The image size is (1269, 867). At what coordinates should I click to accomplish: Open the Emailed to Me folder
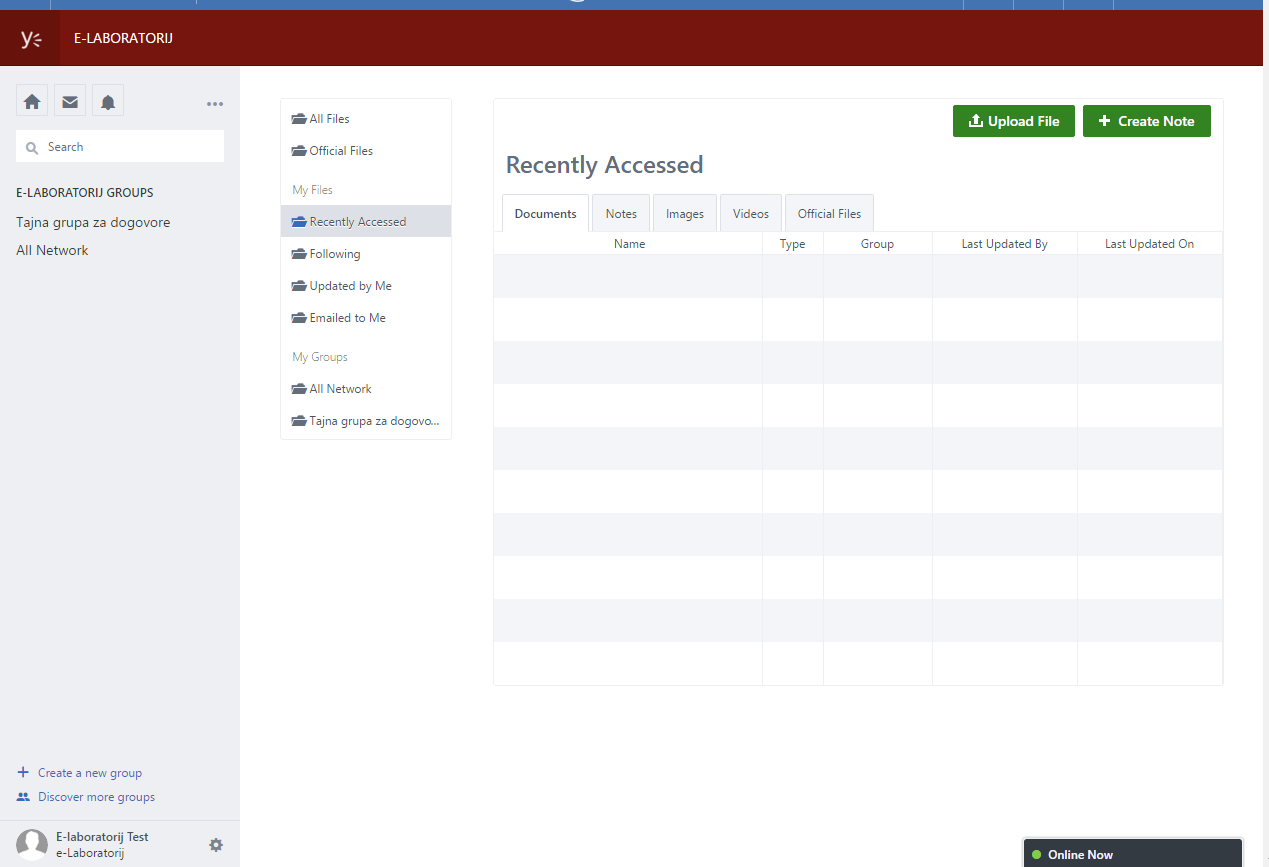click(347, 318)
